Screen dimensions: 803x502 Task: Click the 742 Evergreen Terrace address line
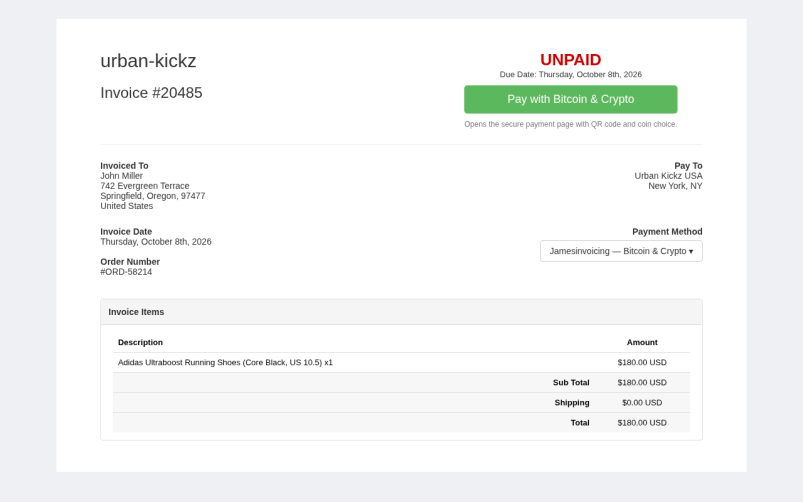pyautogui.click(x=144, y=186)
